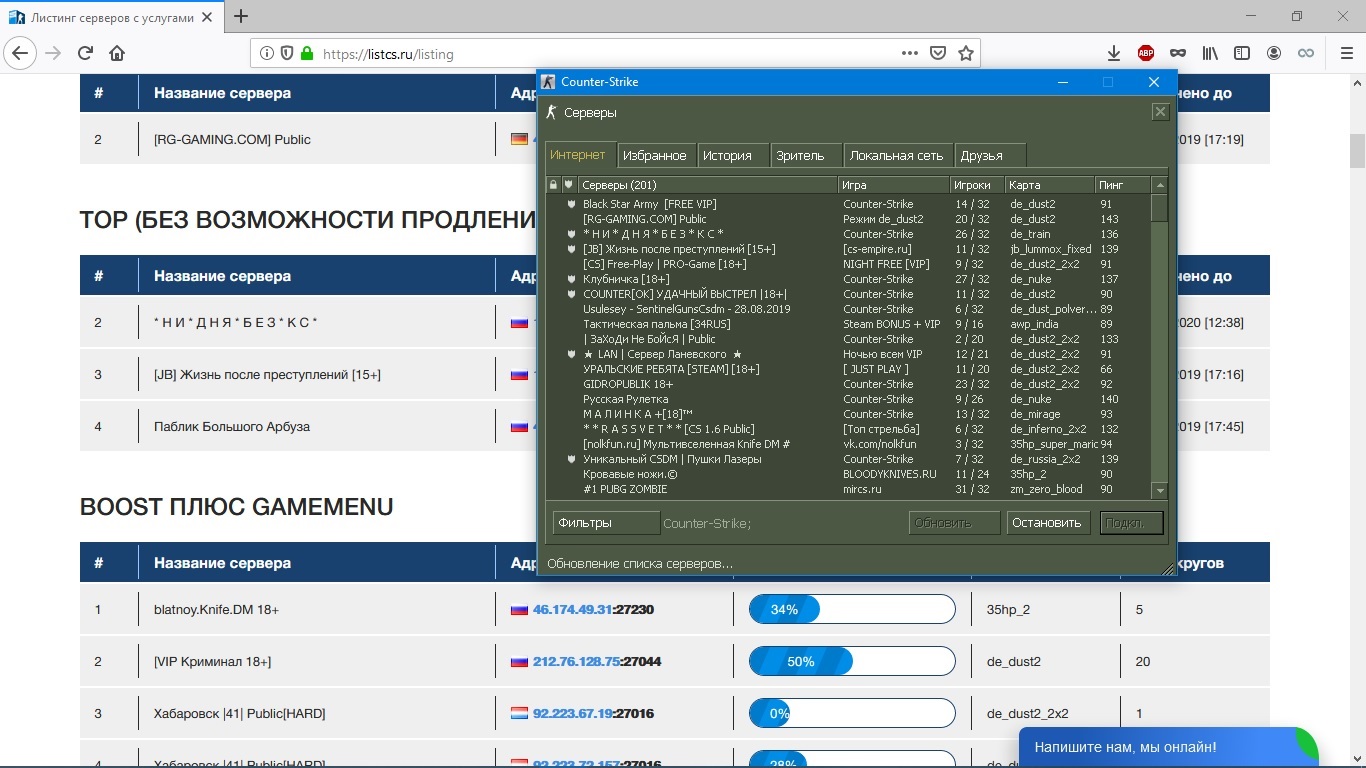Open the Firefox account menu

(x=1274, y=53)
